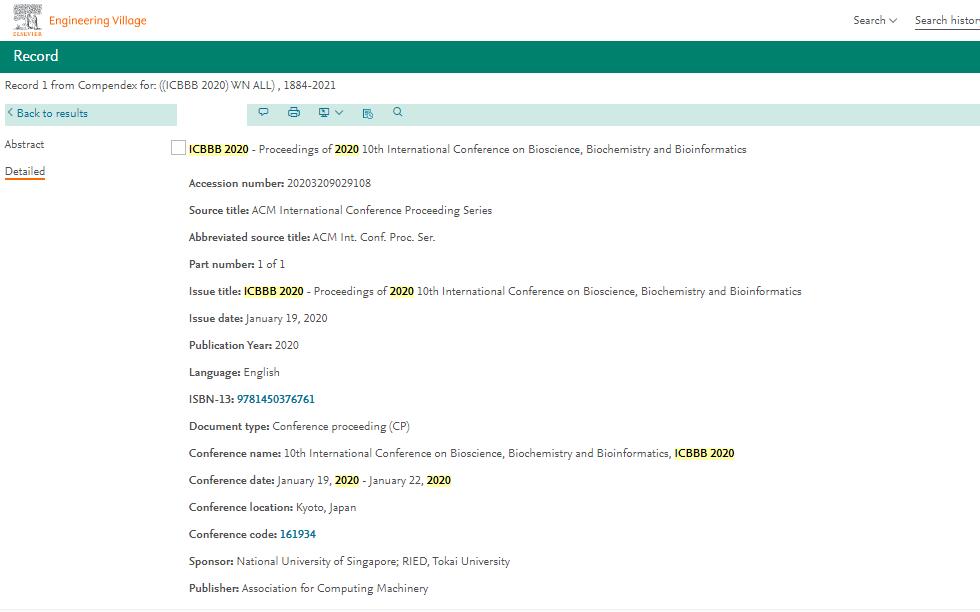
Task: Click the download record icon
Action: [324, 113]
